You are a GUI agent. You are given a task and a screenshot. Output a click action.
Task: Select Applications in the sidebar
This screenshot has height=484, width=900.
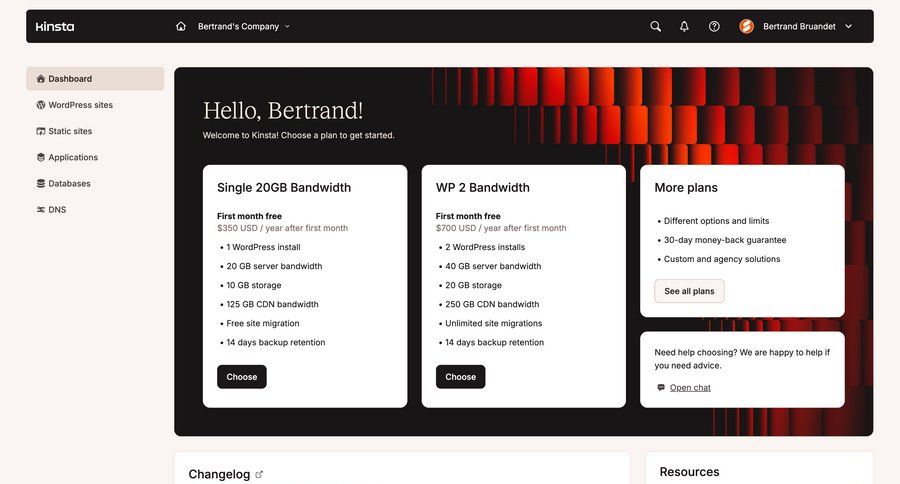[73, 157]
